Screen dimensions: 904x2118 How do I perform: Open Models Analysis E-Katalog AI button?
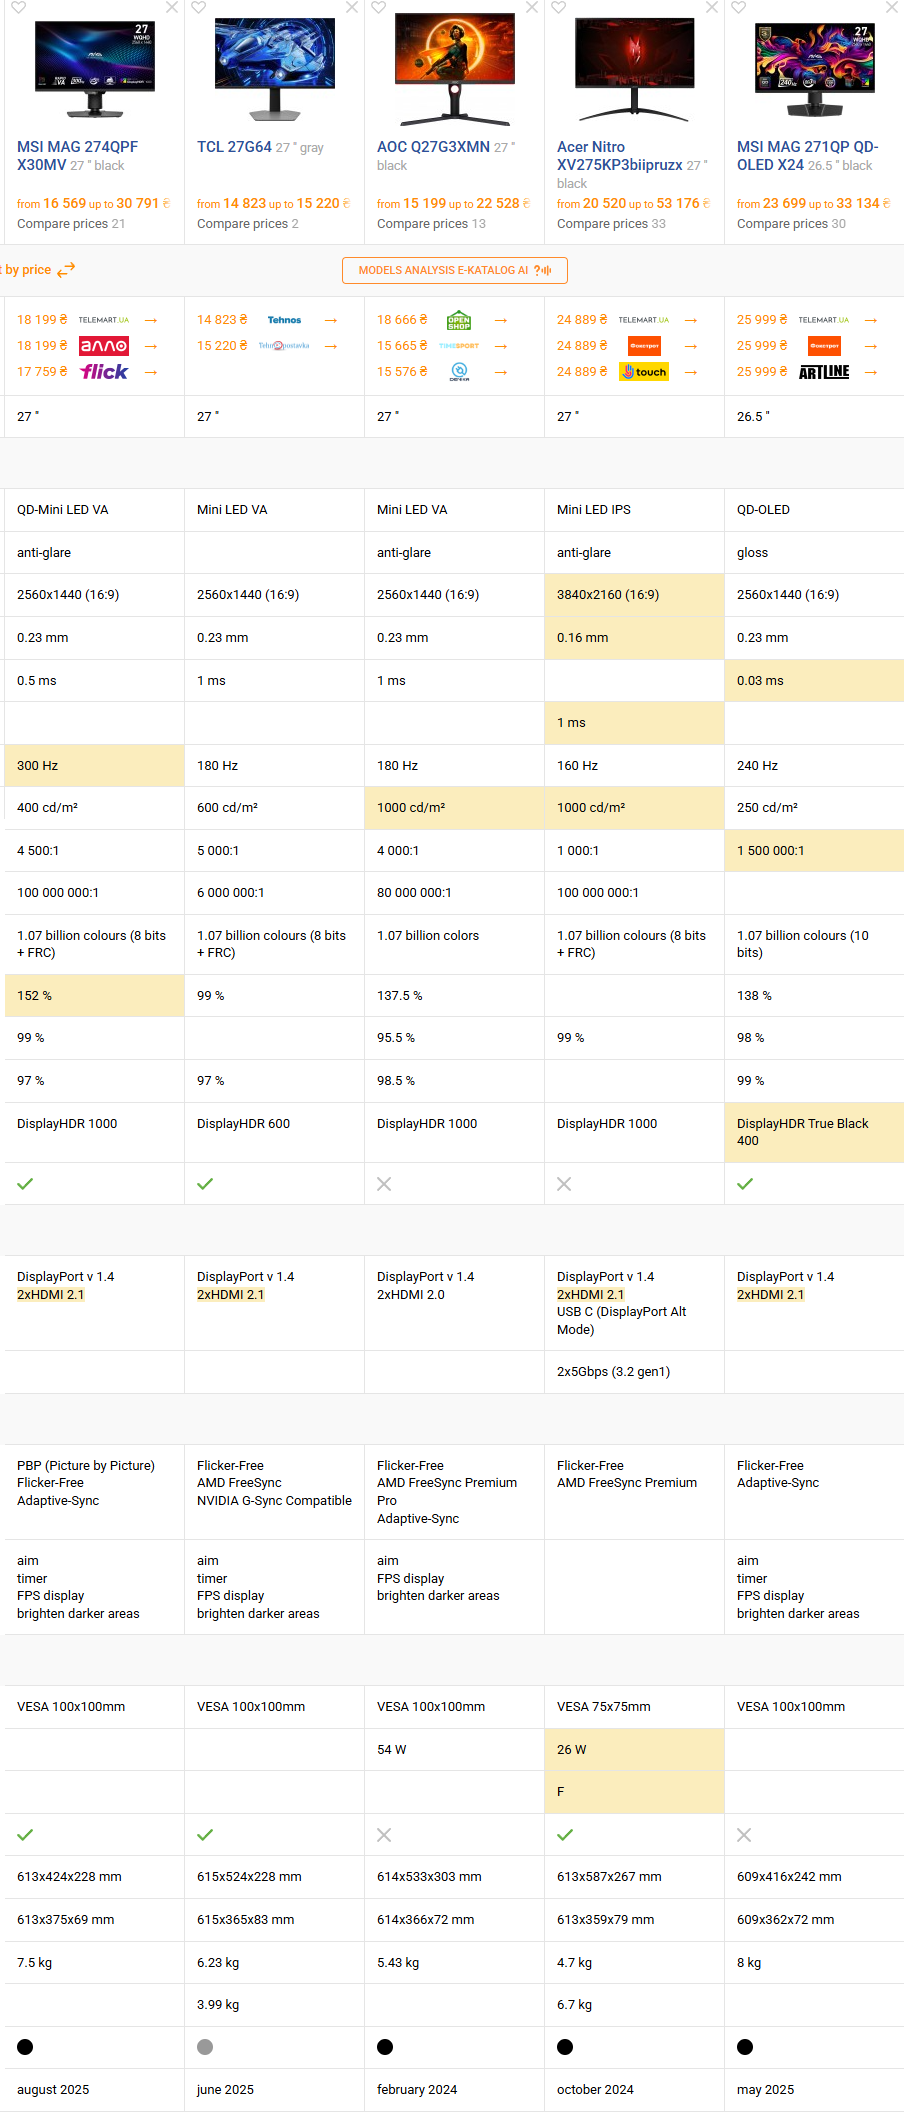(x=455, y=270)
